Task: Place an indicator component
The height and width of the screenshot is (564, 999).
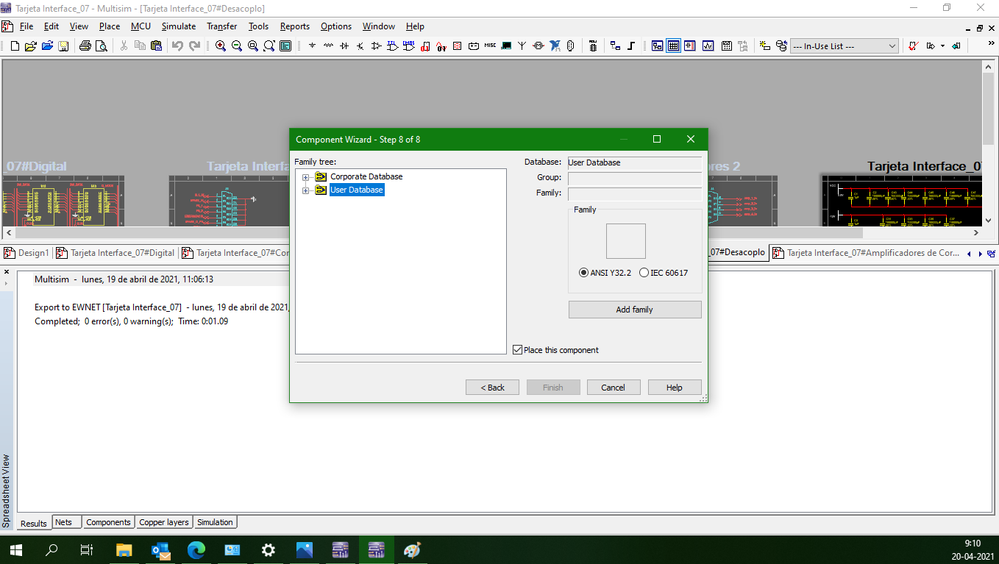Action: pos(457,46)
